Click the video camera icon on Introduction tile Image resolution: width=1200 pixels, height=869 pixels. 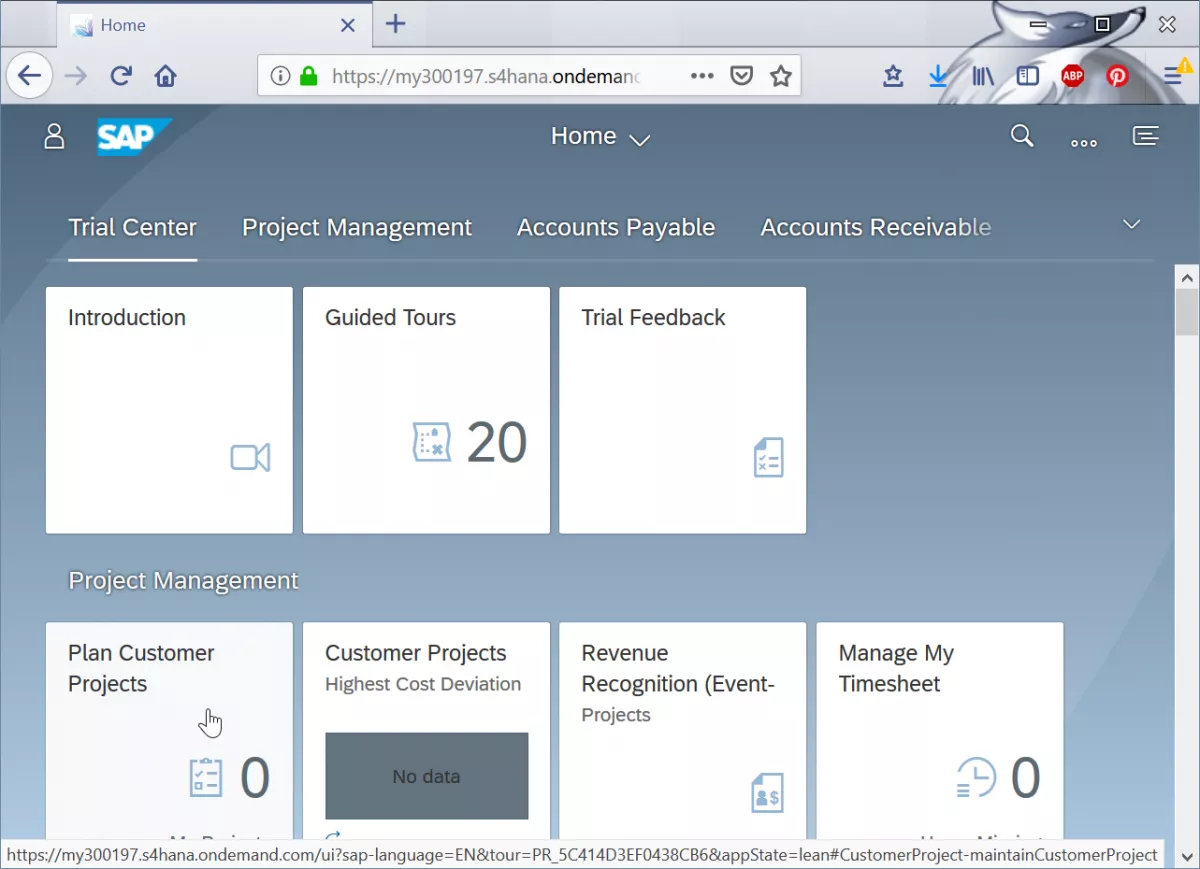(x=250, y=458)
